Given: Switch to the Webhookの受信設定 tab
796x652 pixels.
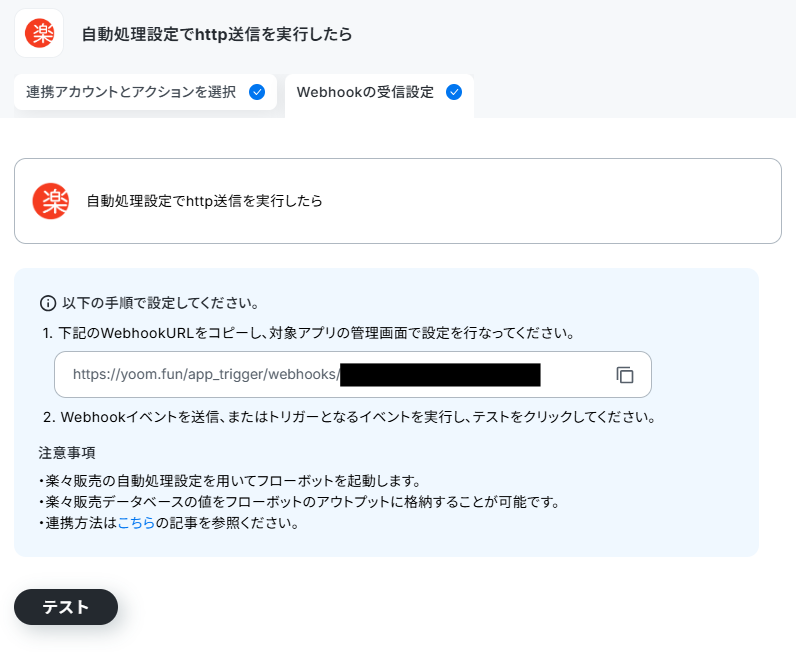Looking at the screenshot, I should (x=379, y=95).
